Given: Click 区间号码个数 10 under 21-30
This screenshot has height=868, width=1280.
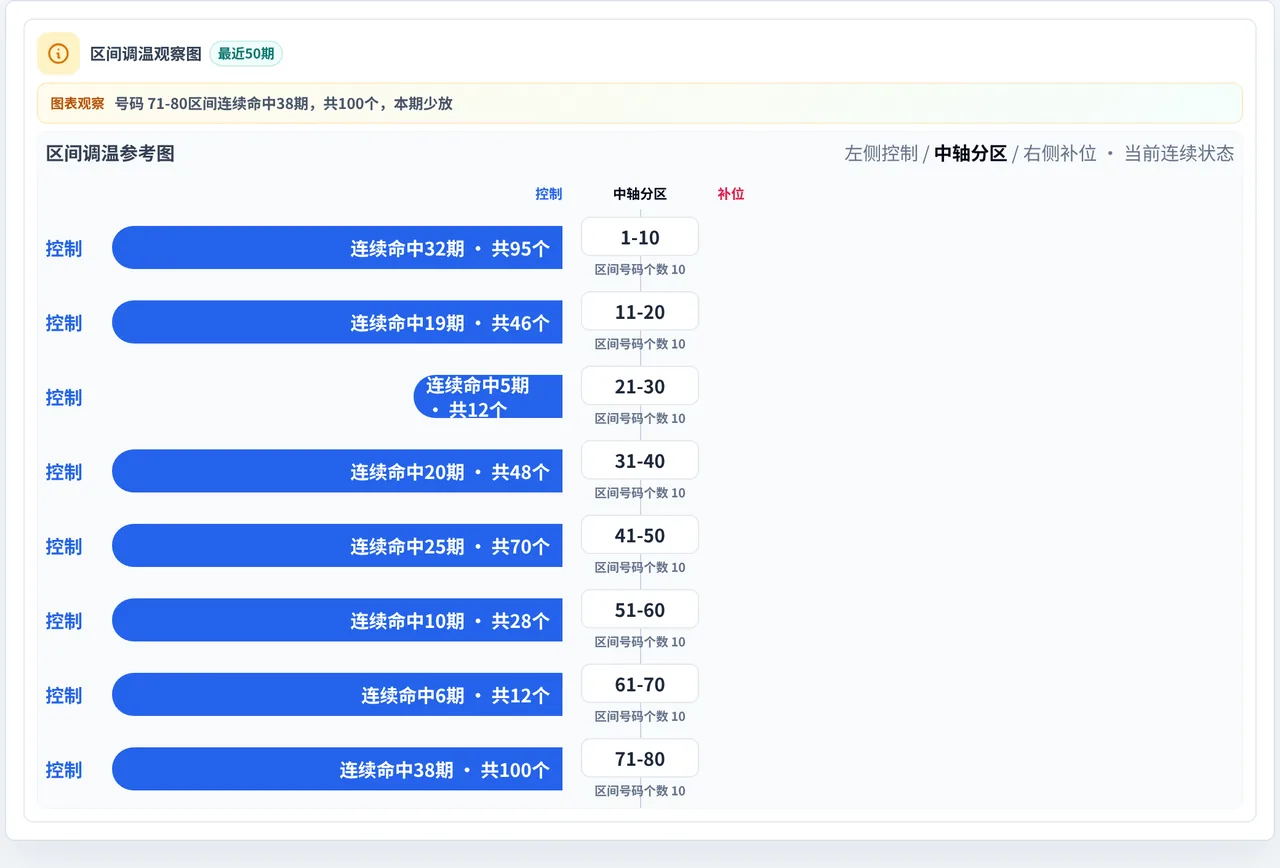Looking at the screenshot, I should pos(640,419).
